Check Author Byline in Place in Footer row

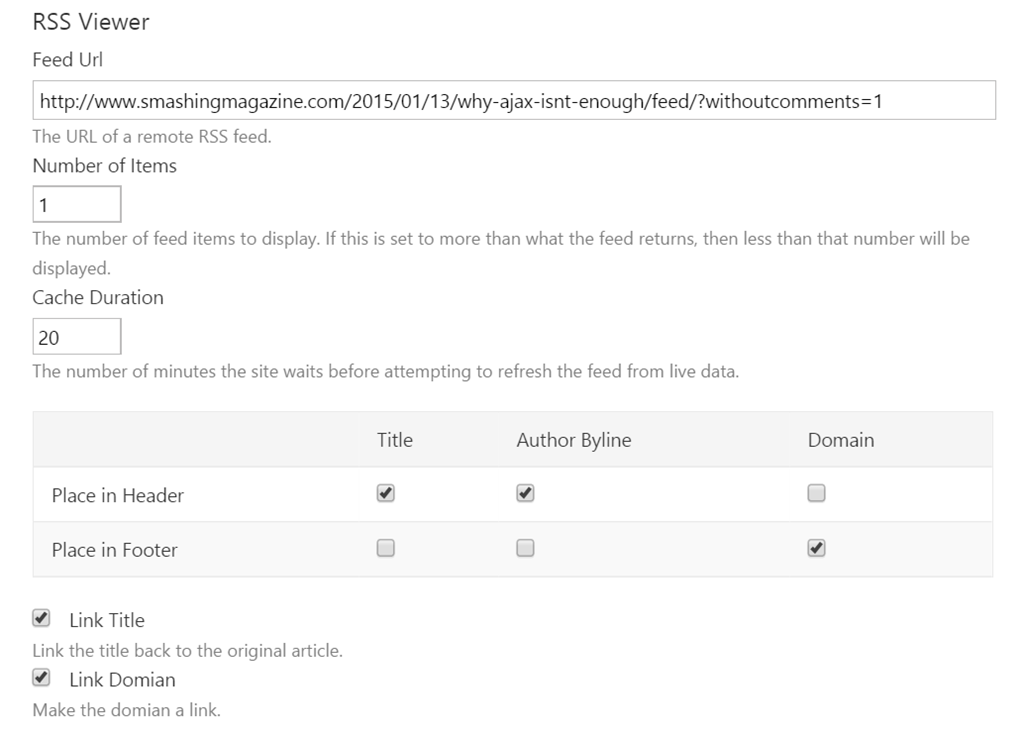coord(526,548)
